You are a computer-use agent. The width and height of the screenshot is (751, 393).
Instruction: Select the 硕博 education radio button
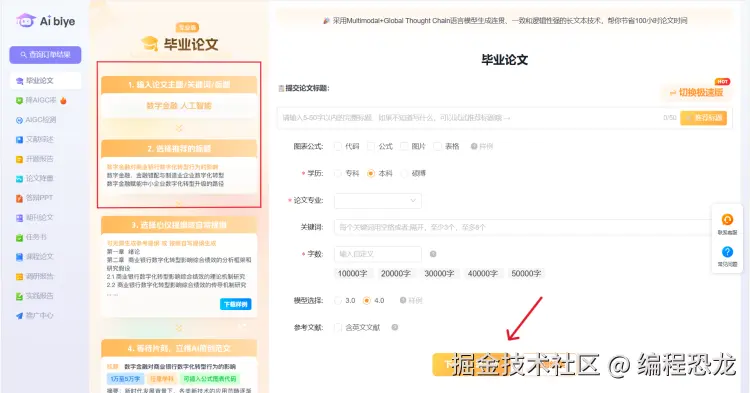point(404,173)
